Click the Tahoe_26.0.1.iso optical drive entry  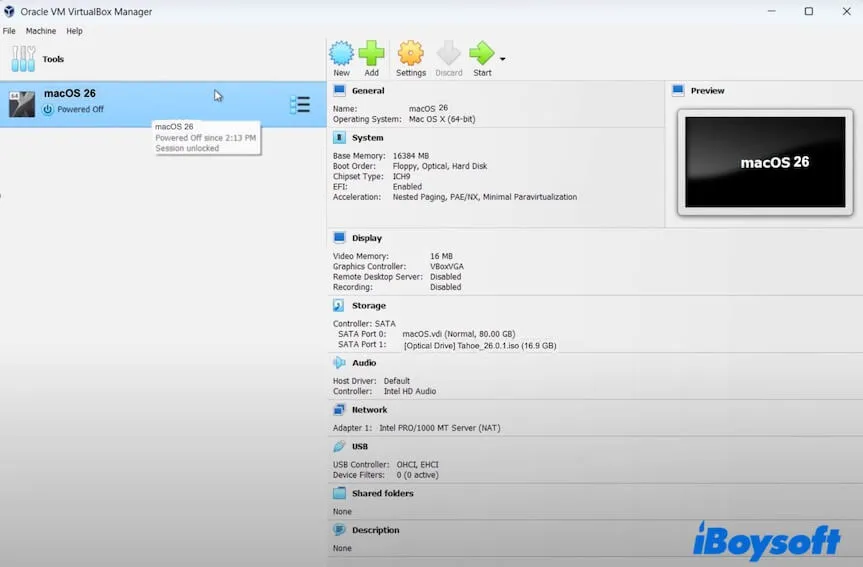(x=479, y=346)
